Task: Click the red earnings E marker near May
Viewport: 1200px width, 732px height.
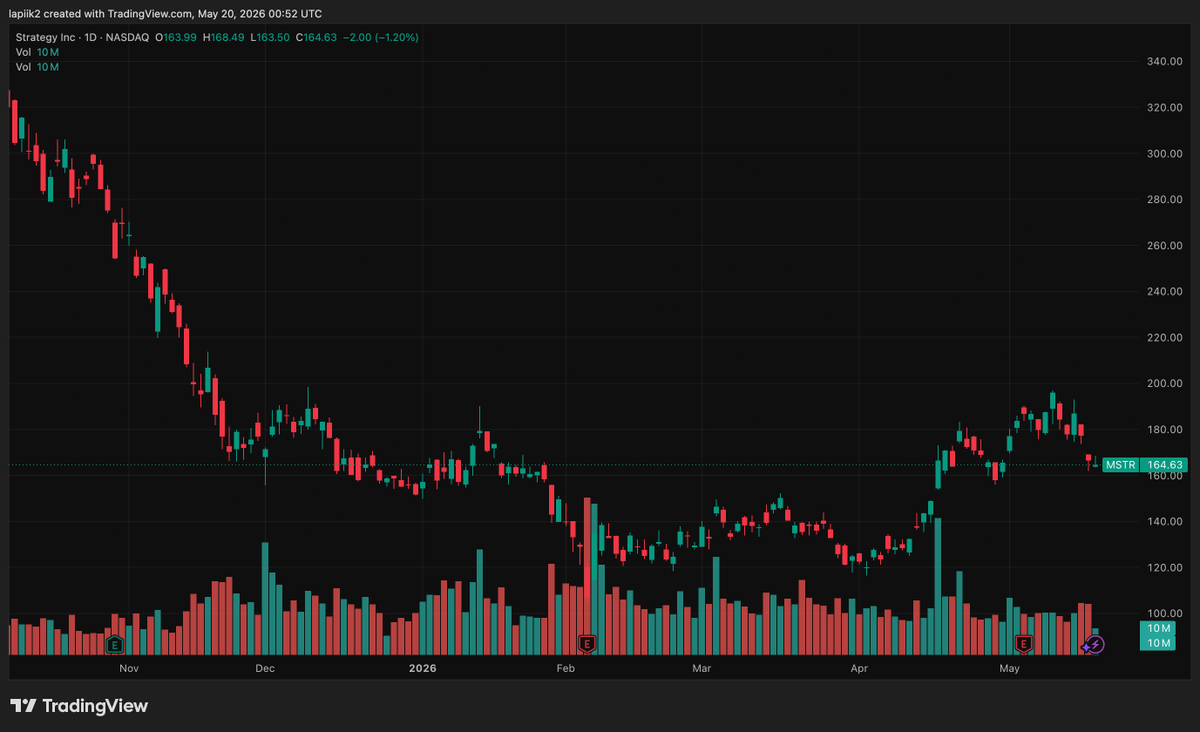Action: pos(1023,644)
